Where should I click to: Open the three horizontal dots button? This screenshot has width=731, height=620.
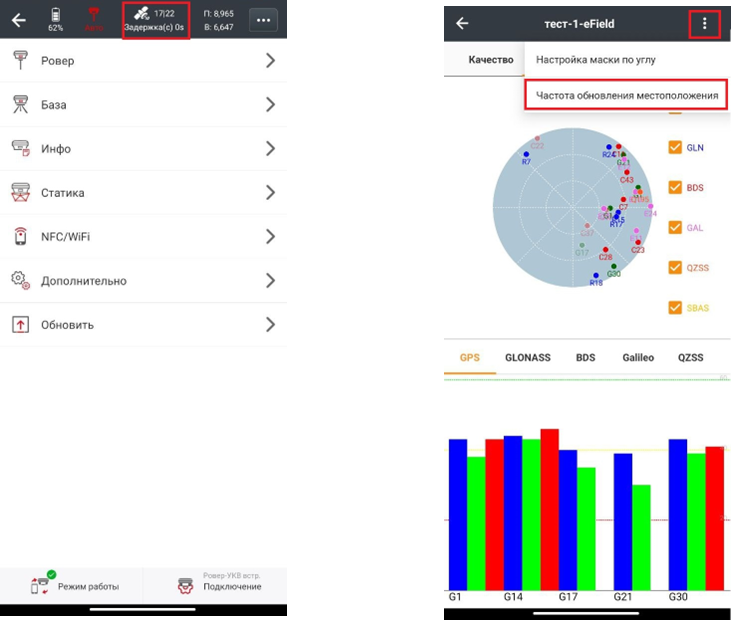(x=263, y=20)
